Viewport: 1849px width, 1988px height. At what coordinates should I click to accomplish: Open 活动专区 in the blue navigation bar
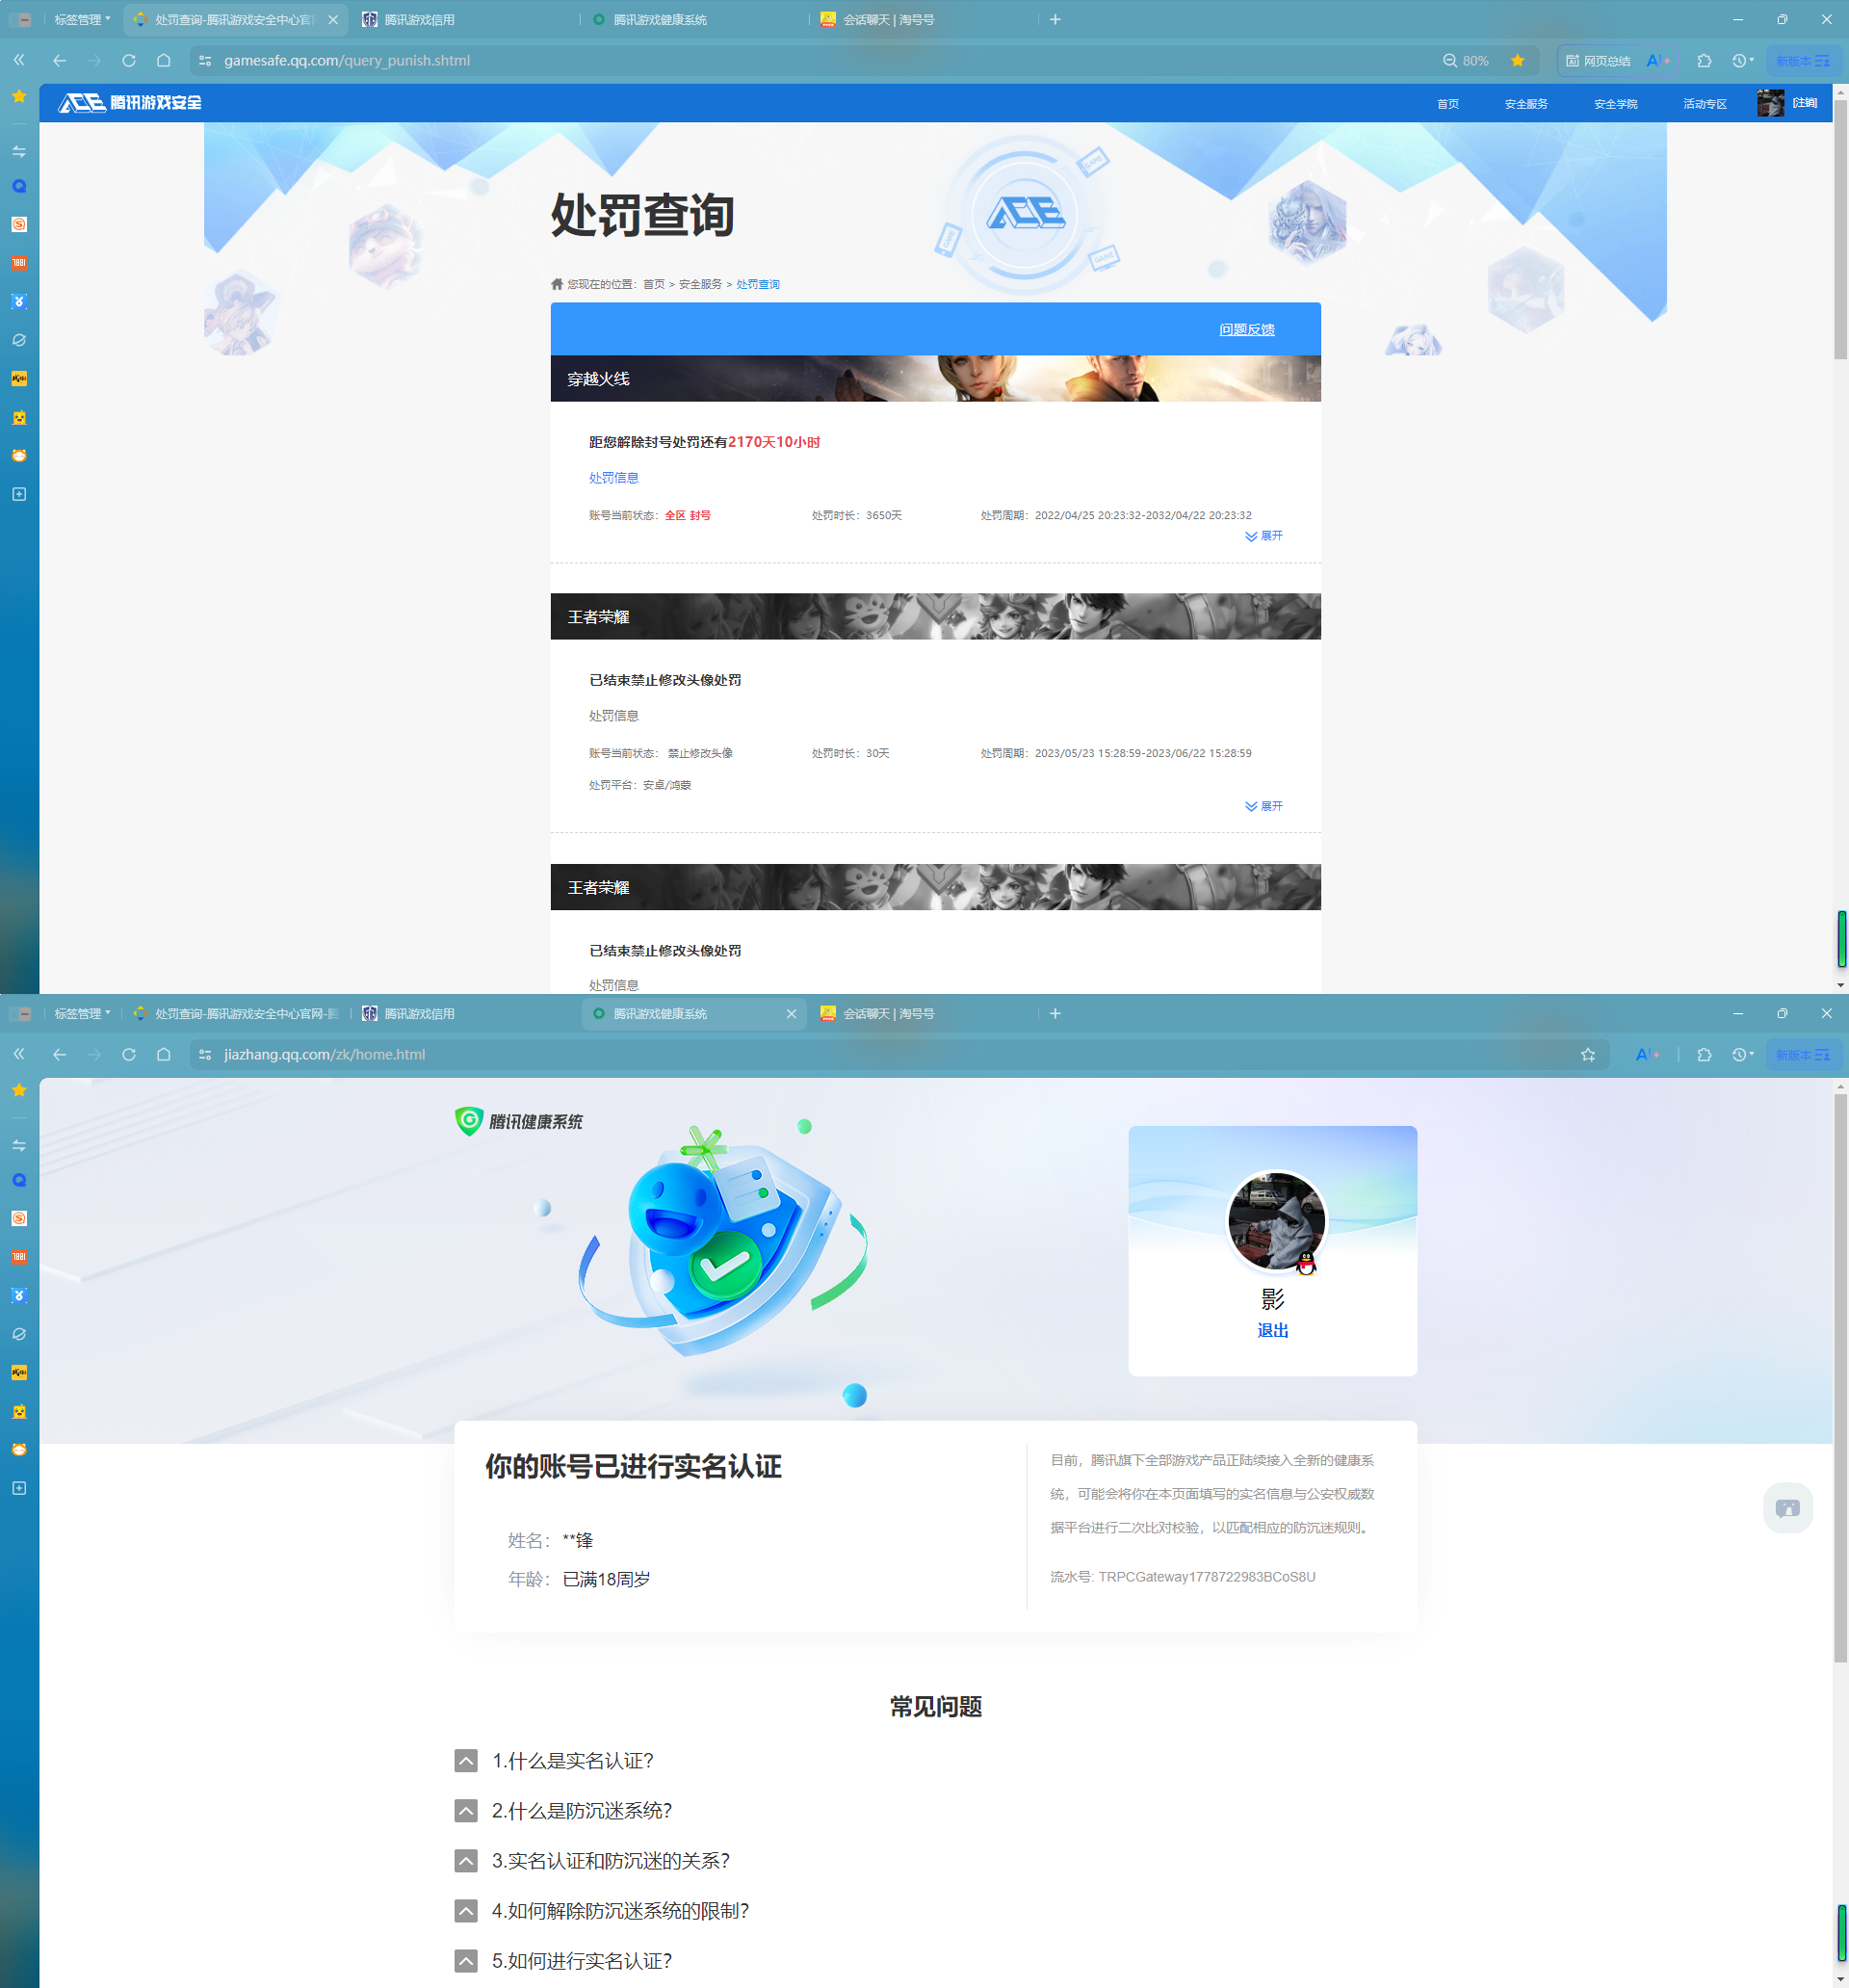1705,103
